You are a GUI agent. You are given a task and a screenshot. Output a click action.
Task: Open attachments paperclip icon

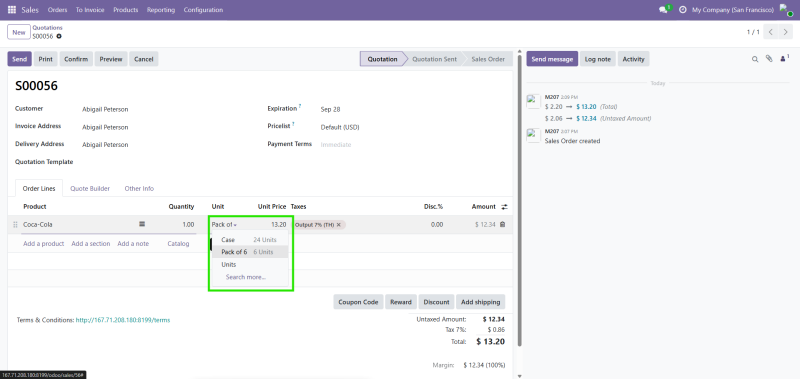point(769,59)
